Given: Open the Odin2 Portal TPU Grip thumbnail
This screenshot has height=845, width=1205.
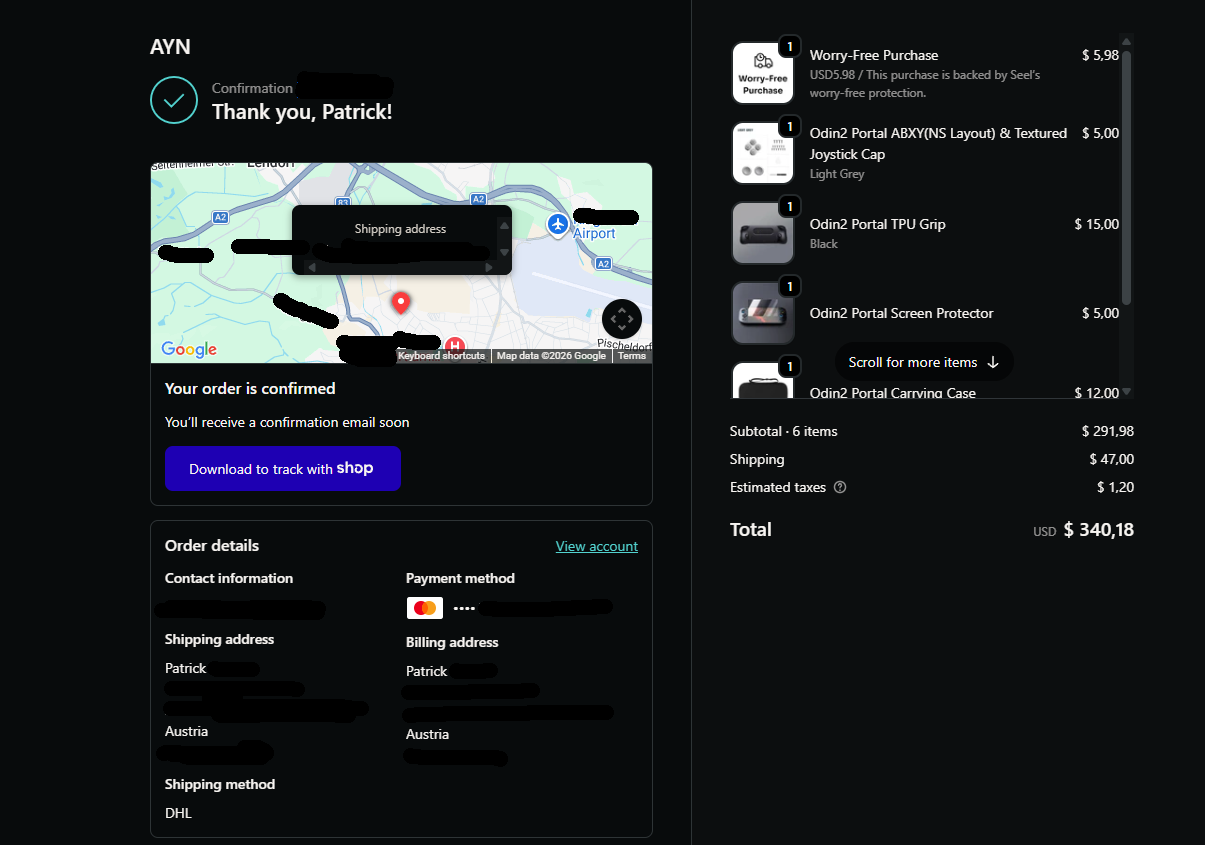Looking at the screenshot, I should (763, 233).
